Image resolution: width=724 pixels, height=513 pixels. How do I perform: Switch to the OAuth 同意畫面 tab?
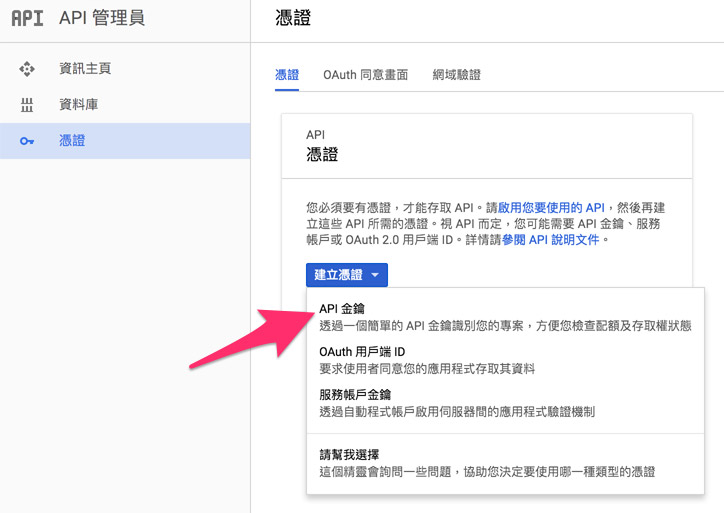click(x=365, y=75)
